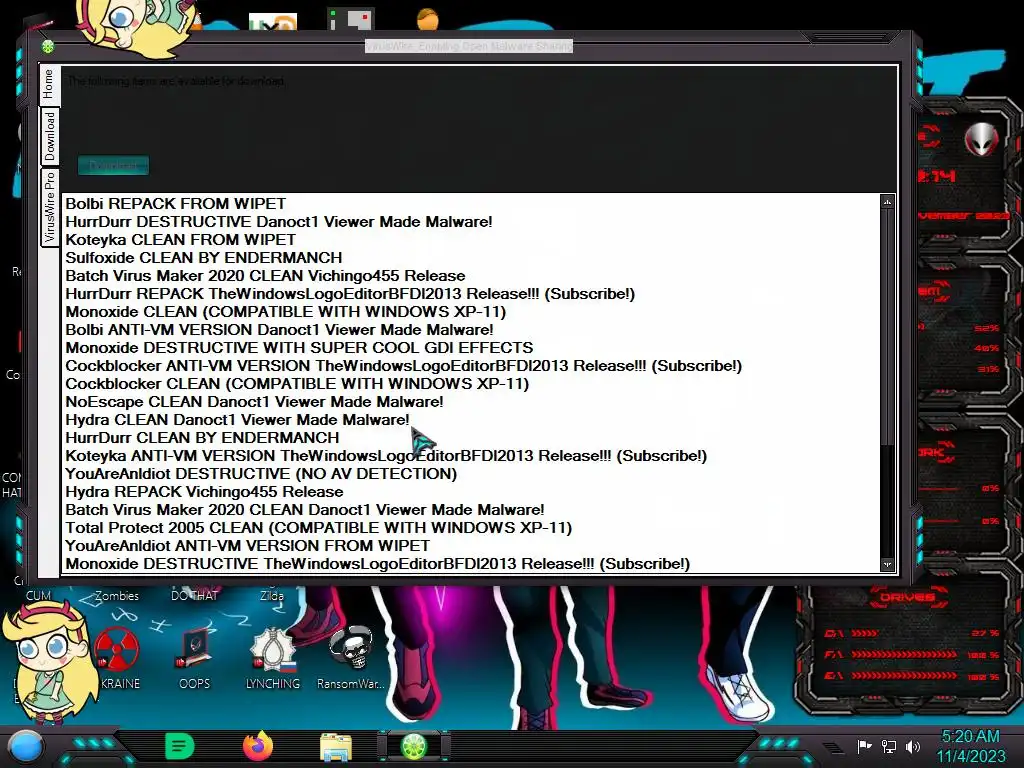Open the File Explorer taskbar icon
Screen dimensions: 1024x768
click(x=336, y=746)
